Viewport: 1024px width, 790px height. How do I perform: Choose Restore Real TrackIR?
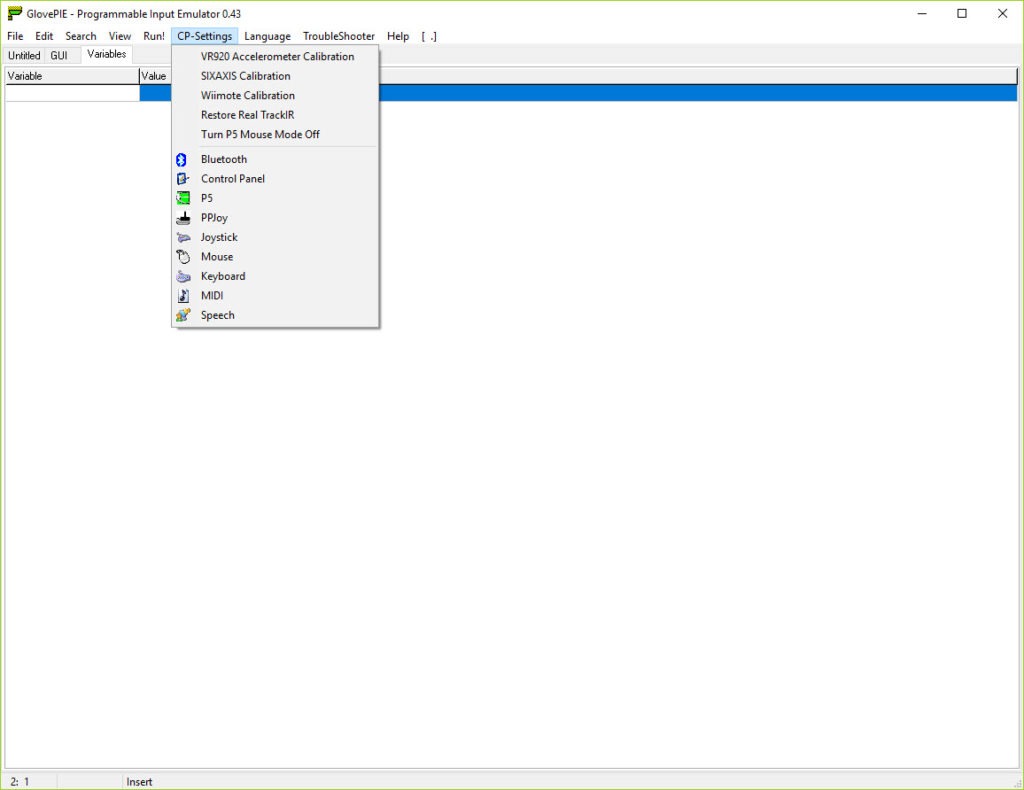(275, 115)
